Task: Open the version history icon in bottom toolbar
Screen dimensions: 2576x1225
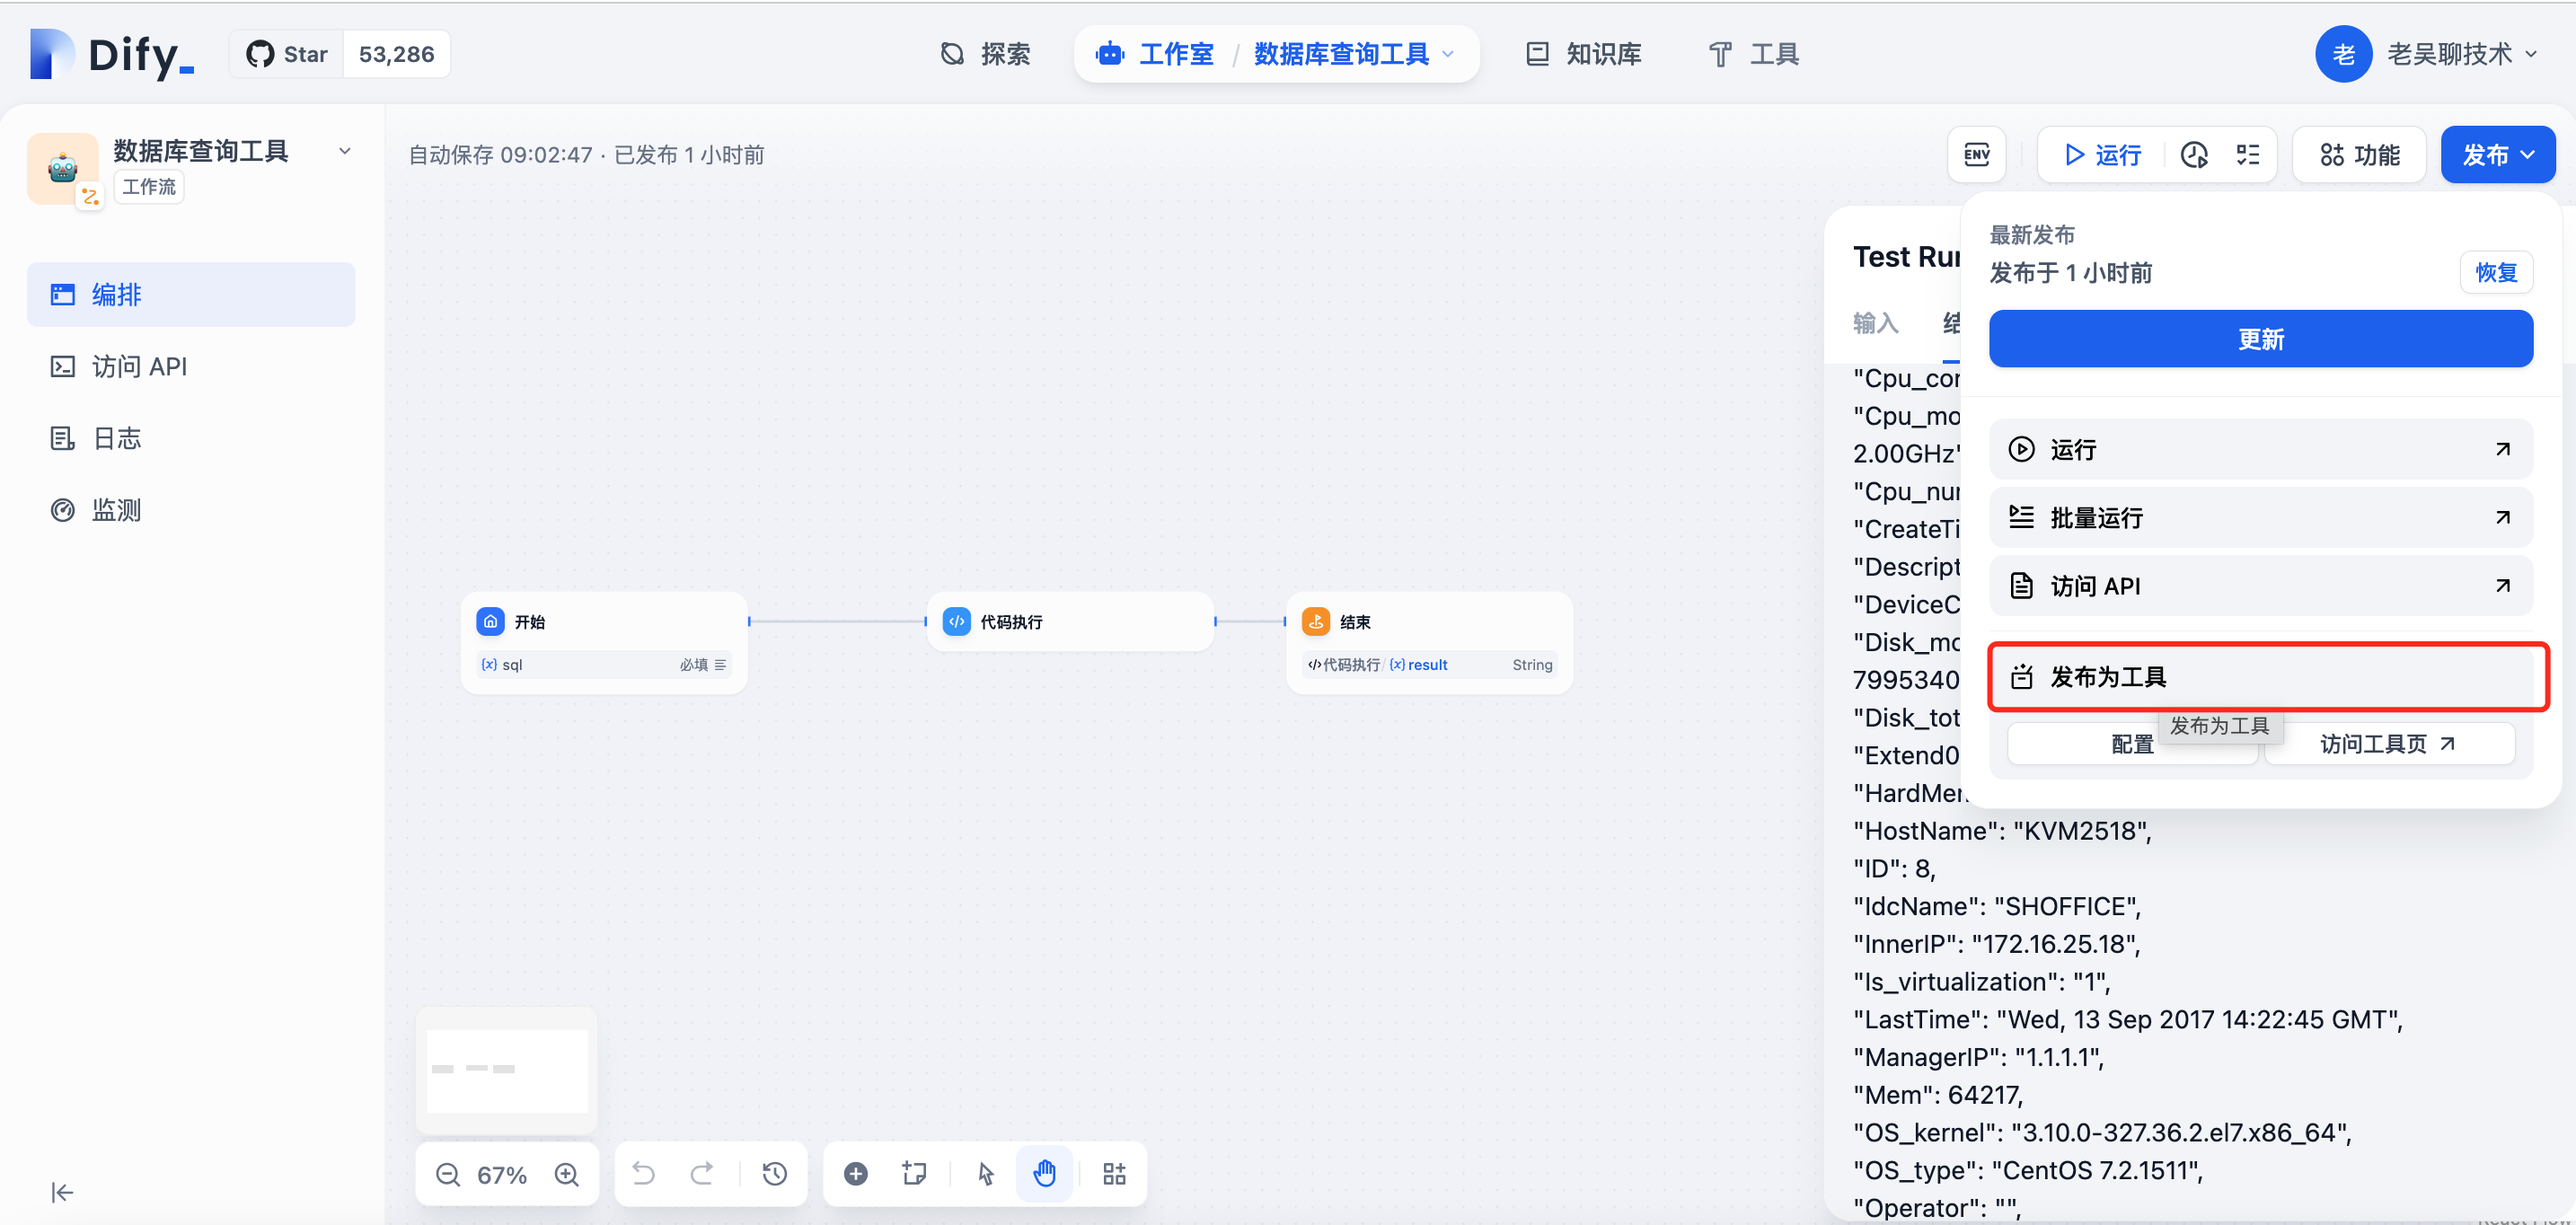Action: [x=775, y=1174]
